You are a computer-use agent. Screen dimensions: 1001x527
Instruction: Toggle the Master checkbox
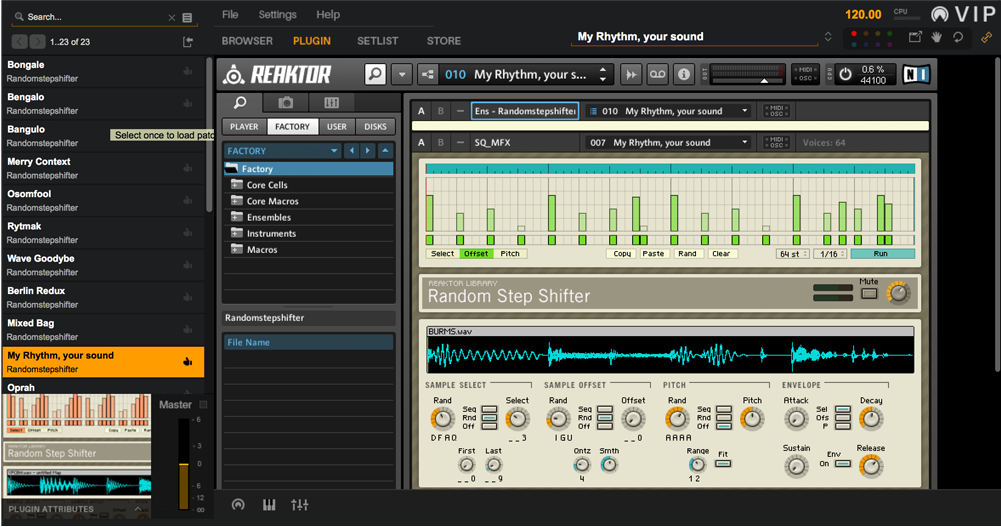pos(204,405)
